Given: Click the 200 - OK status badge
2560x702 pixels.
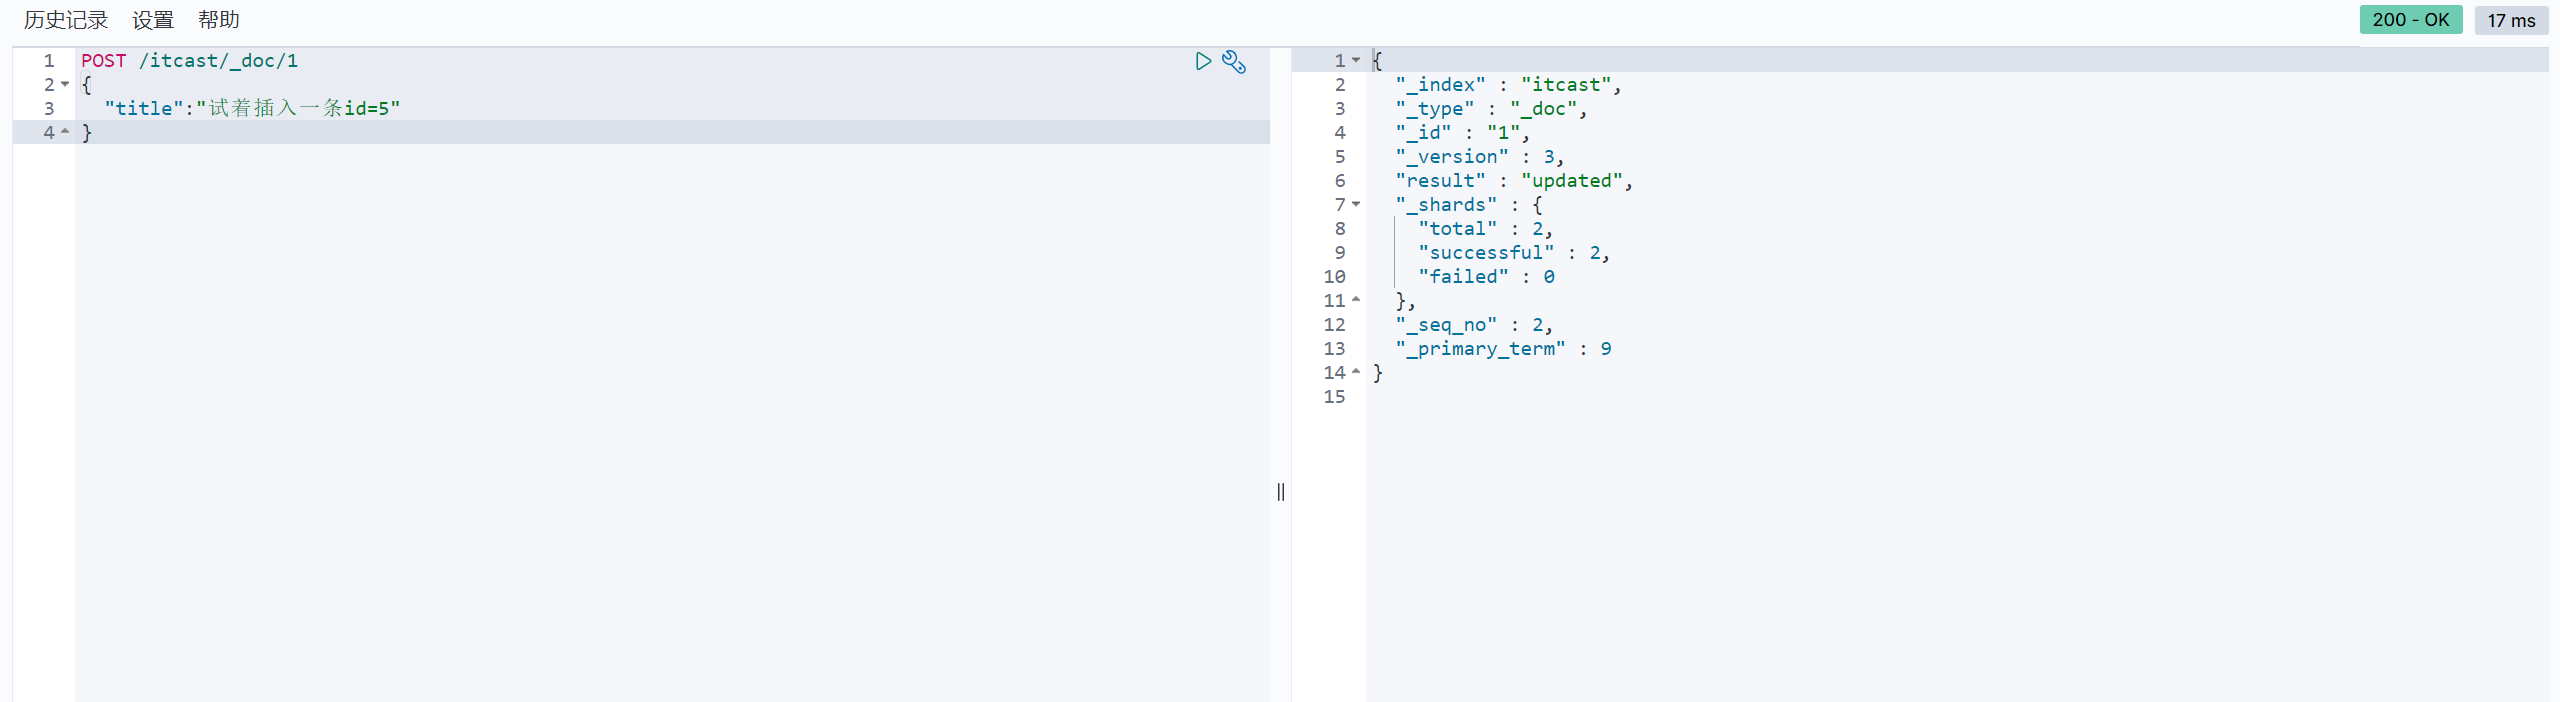Looking at the screenshot, I should pyautogui.click(x=2410, y=20).
